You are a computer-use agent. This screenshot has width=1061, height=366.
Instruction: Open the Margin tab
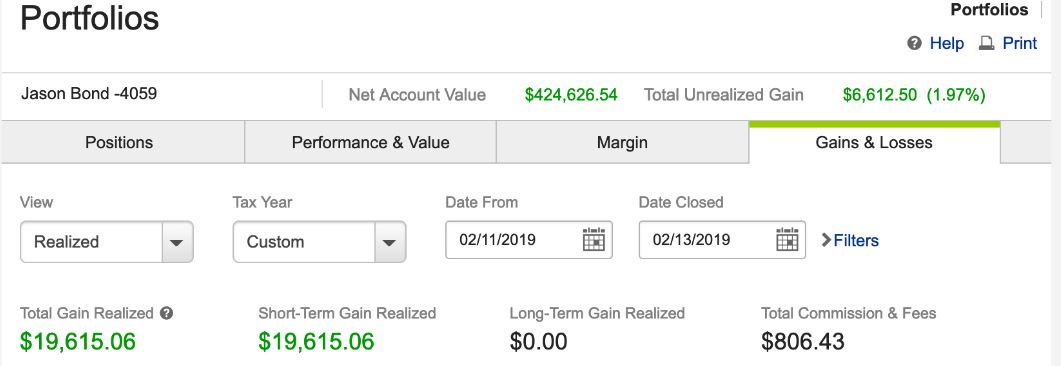tap(623, 143)
